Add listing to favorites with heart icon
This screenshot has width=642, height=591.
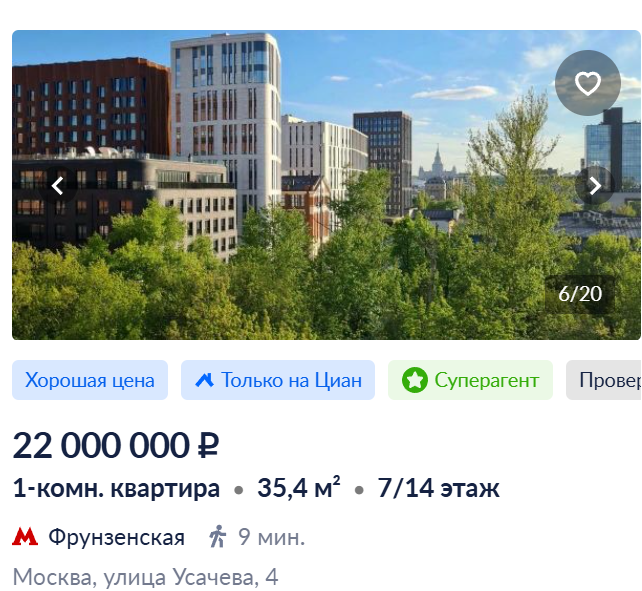click(x=588, y=83)
